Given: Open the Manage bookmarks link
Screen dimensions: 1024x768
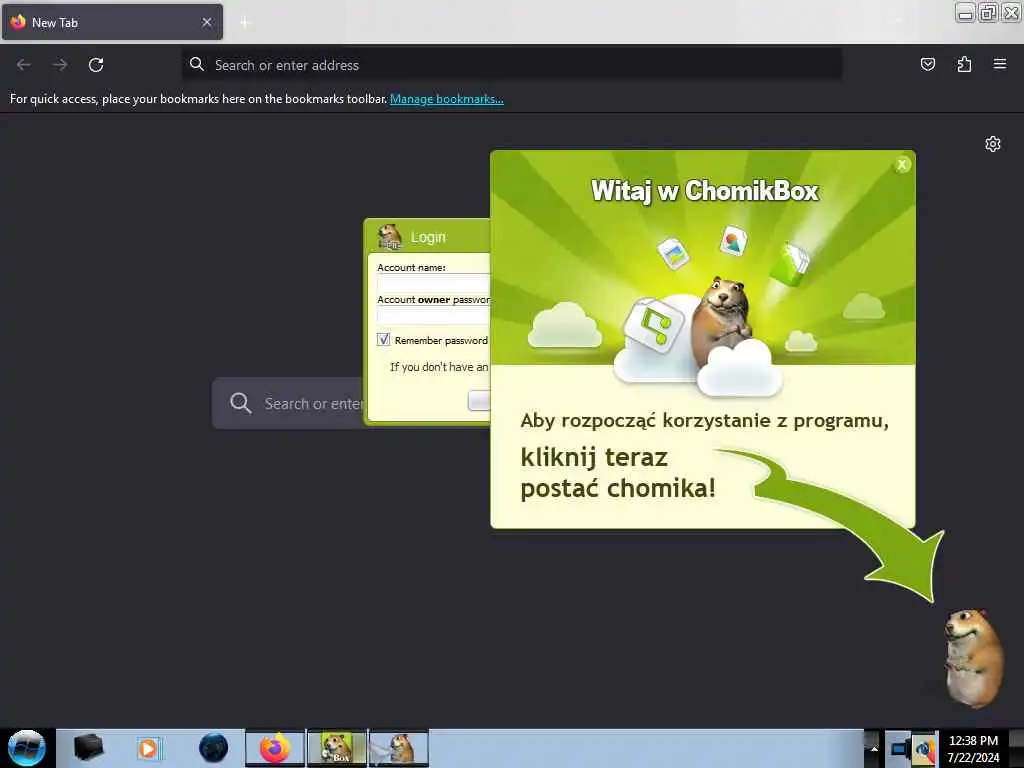Looking at the screenshot, I should pyautogui.click(x=447, y=99).
